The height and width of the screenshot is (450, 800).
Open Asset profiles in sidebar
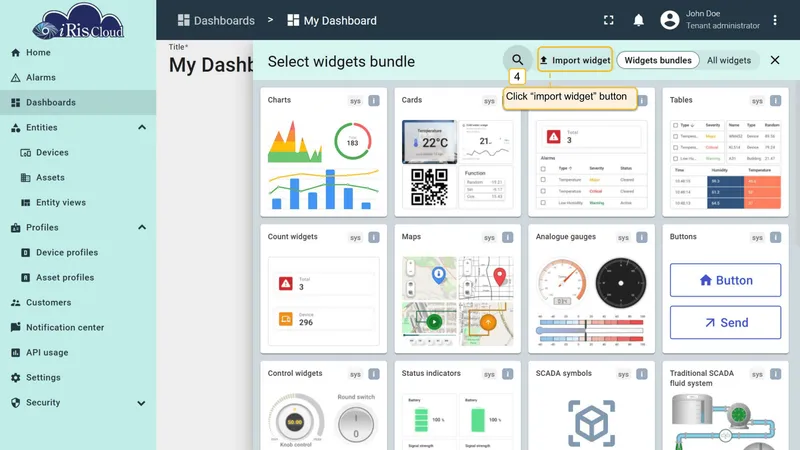[x=78, y=278]
